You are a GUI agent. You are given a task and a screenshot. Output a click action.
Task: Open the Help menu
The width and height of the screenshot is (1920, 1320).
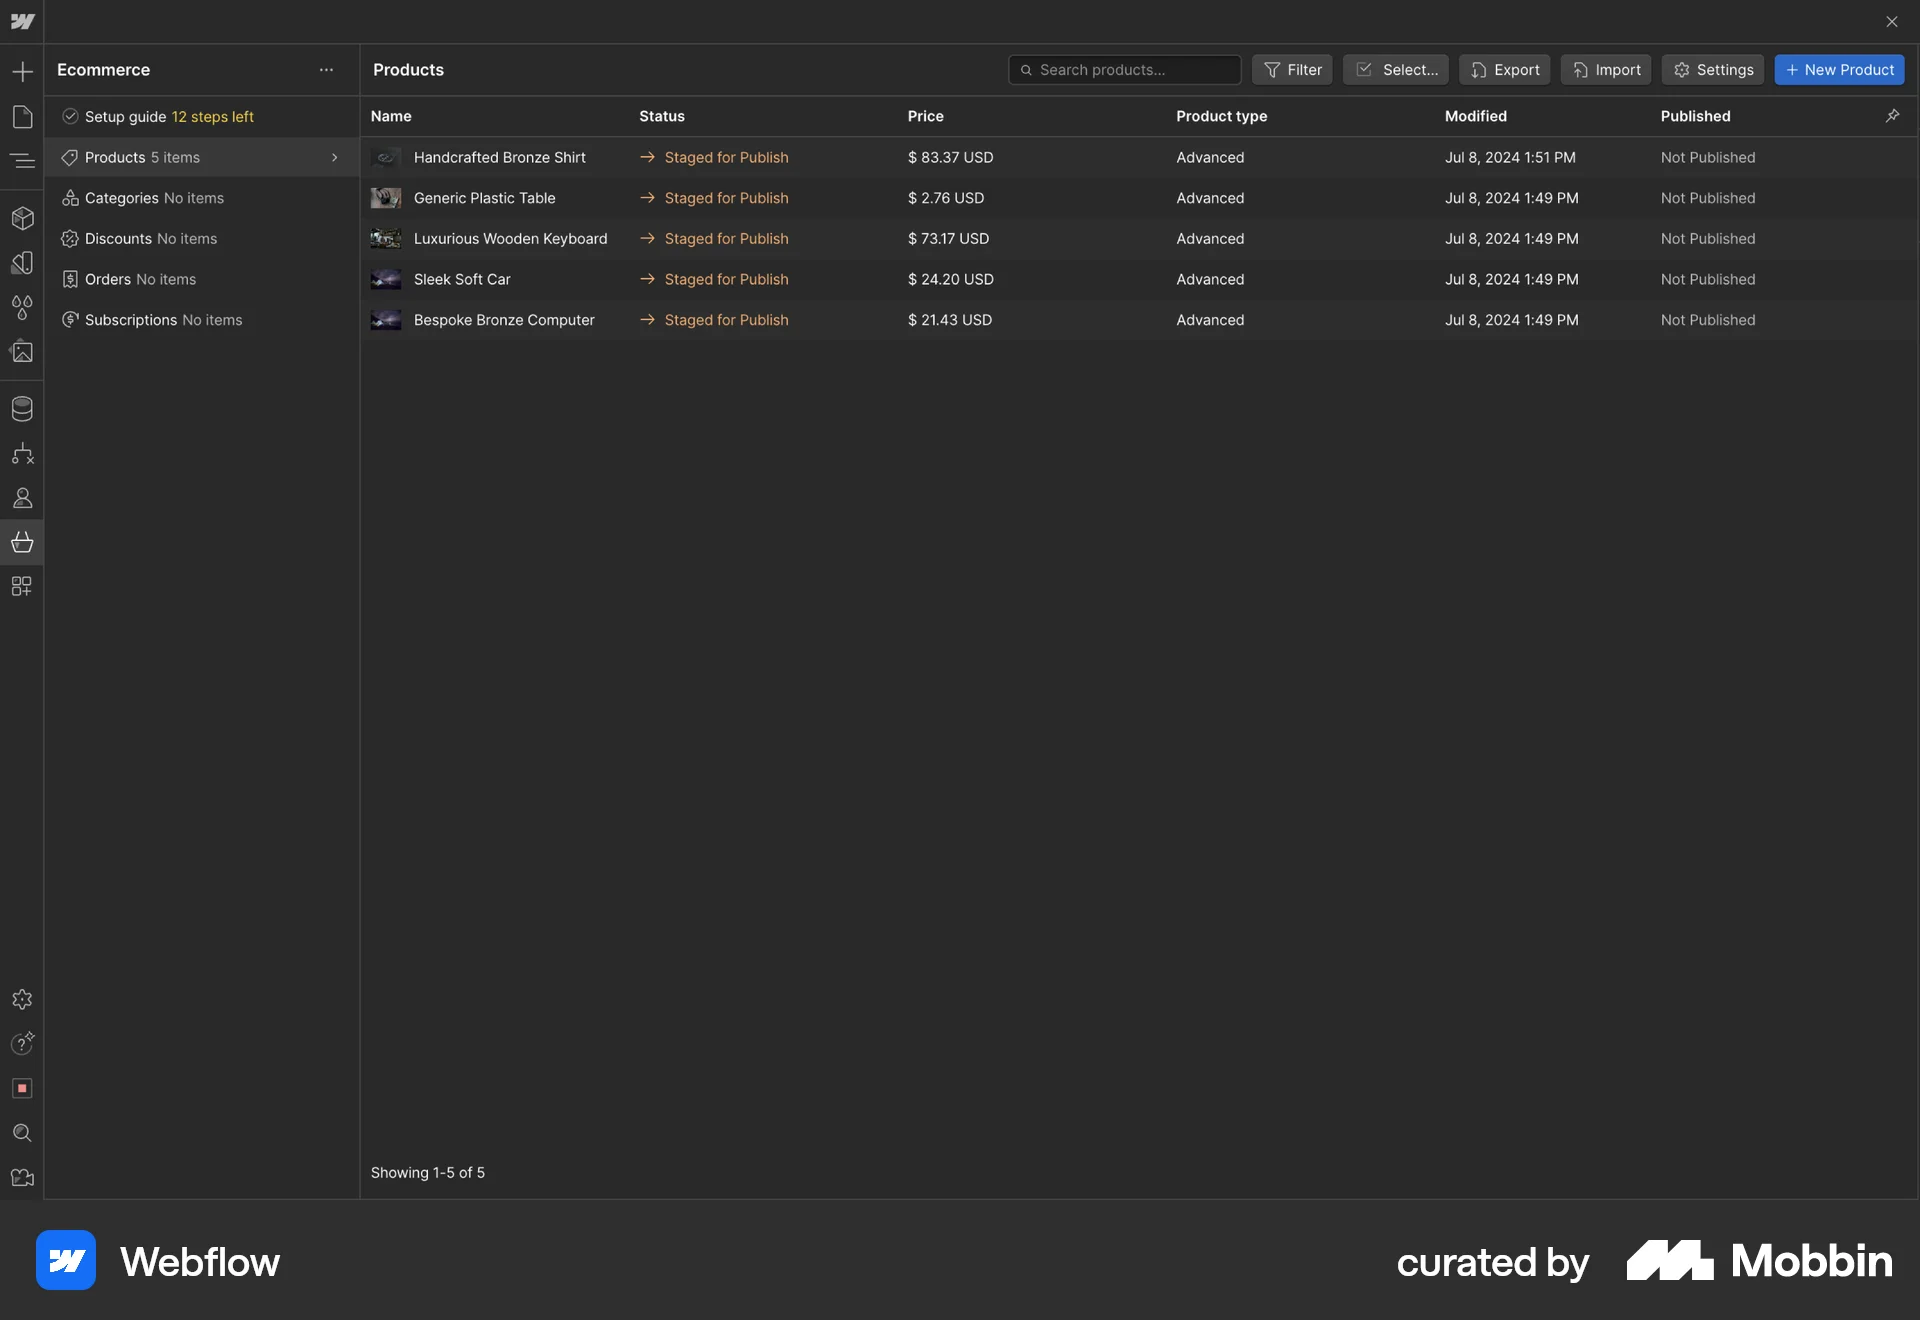point(22,1044)
